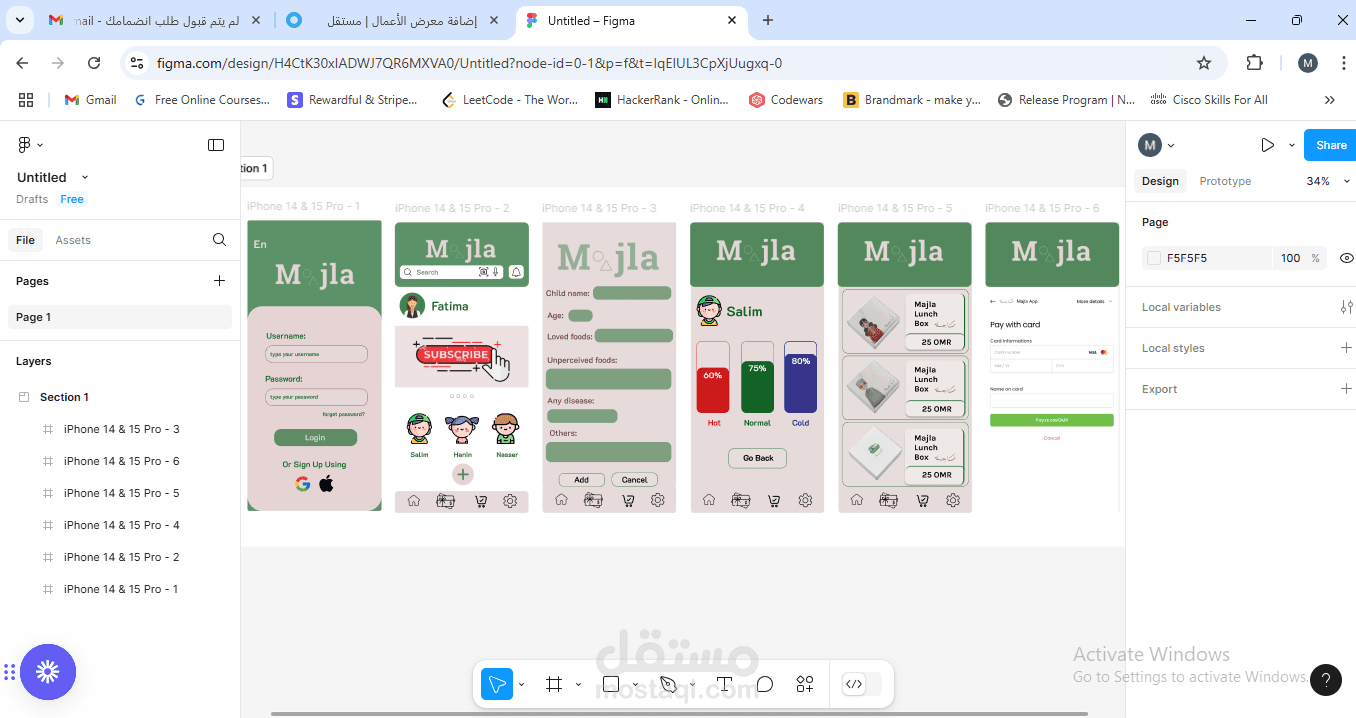1356x718 pixels.
Task: Select layer iPhone 14 & 15 Pro - 2
Action: [x=120, y=557]
